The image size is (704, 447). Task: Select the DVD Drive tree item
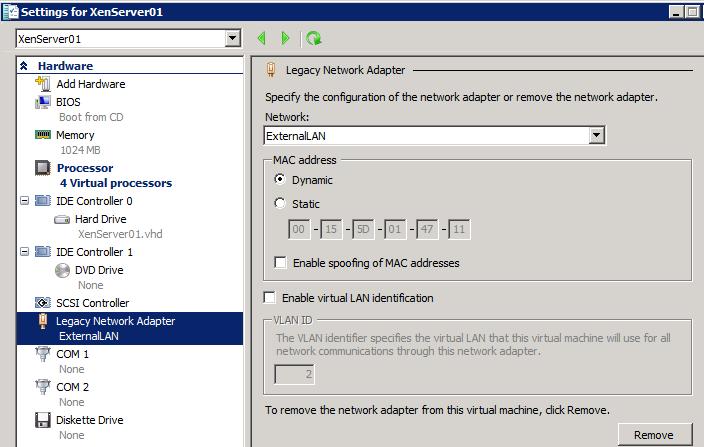(99, 270)
